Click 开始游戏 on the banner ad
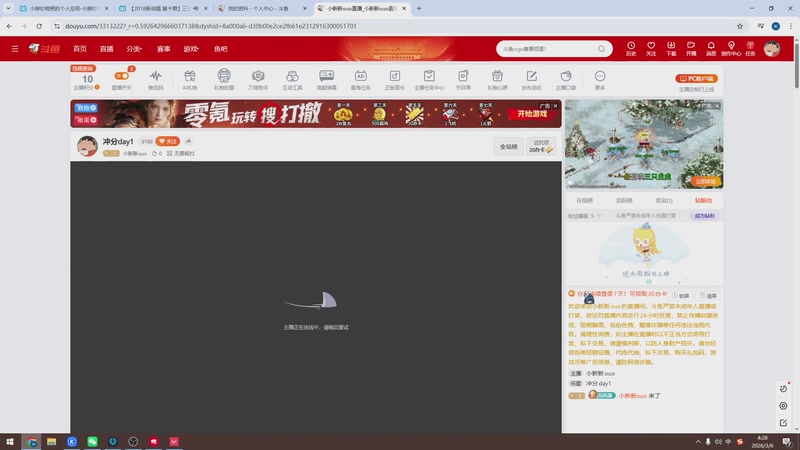This screenshot has width=800, height=450. (x=532, y=114)
